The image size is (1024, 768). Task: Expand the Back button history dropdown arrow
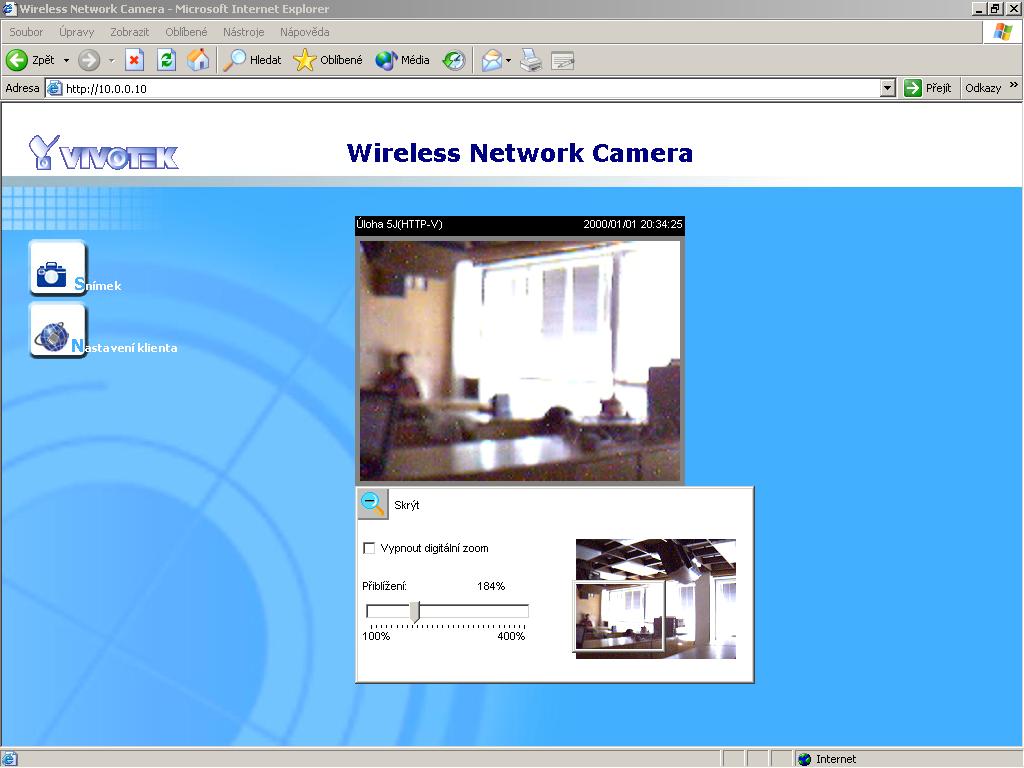tap(66, 60)
